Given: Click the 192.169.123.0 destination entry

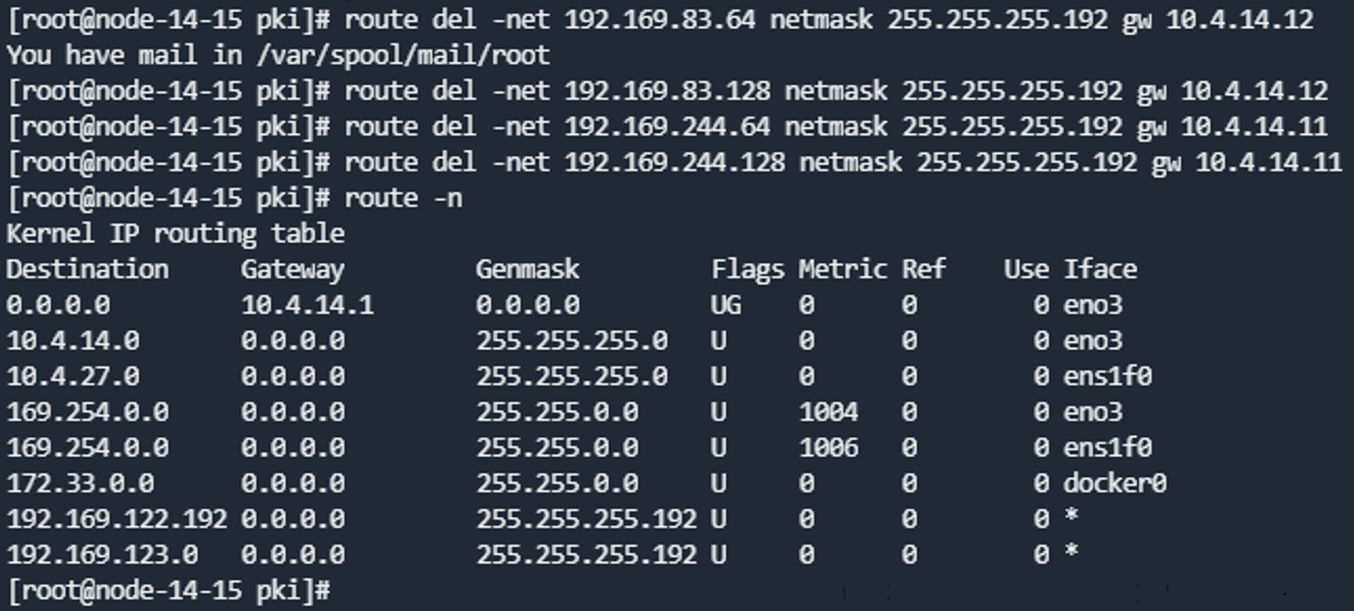Looking at the screenshot, I should click(102, 554).
